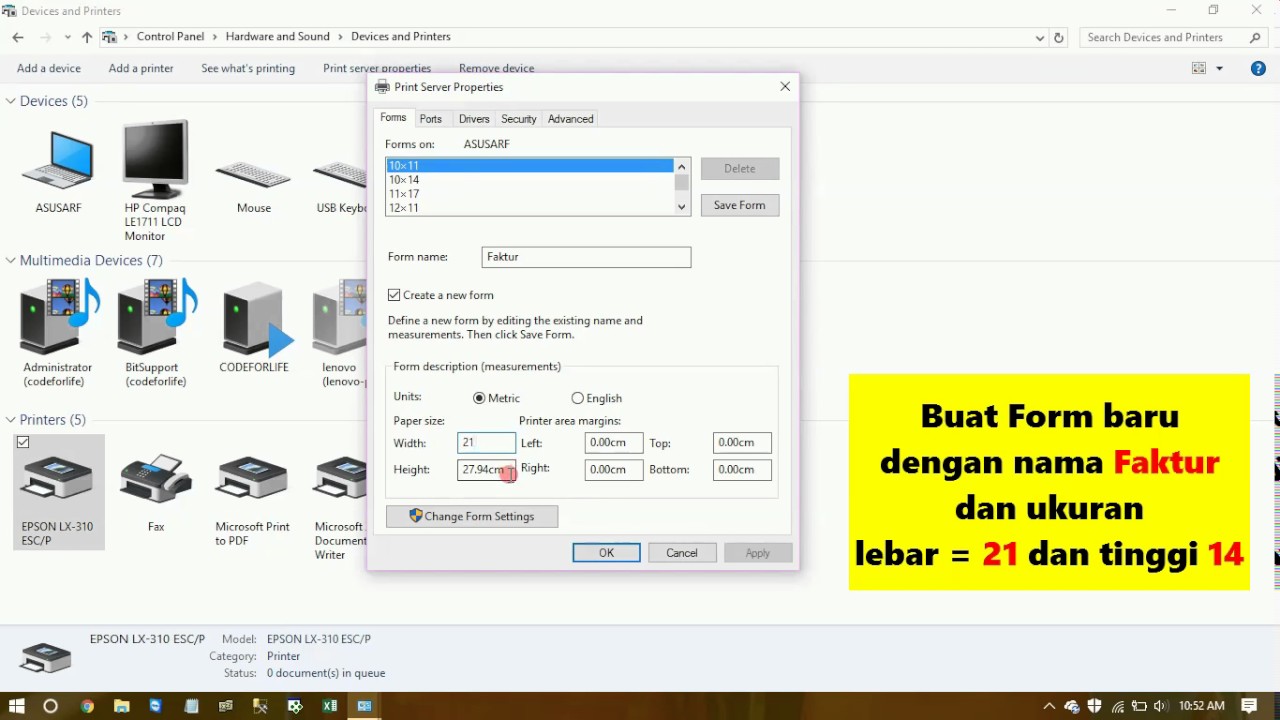Viewport: 1280px width, 720px height.
Task: Open the Help question mark icon
Action: tap(1258, 68)
